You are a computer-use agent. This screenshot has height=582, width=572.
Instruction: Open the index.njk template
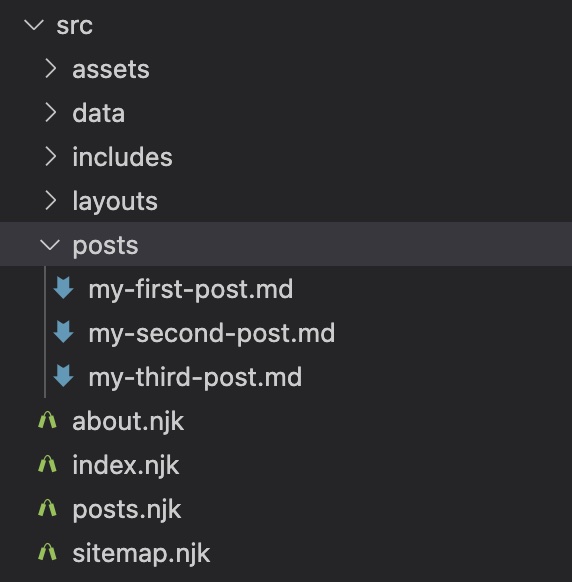(x=126, y=465)
